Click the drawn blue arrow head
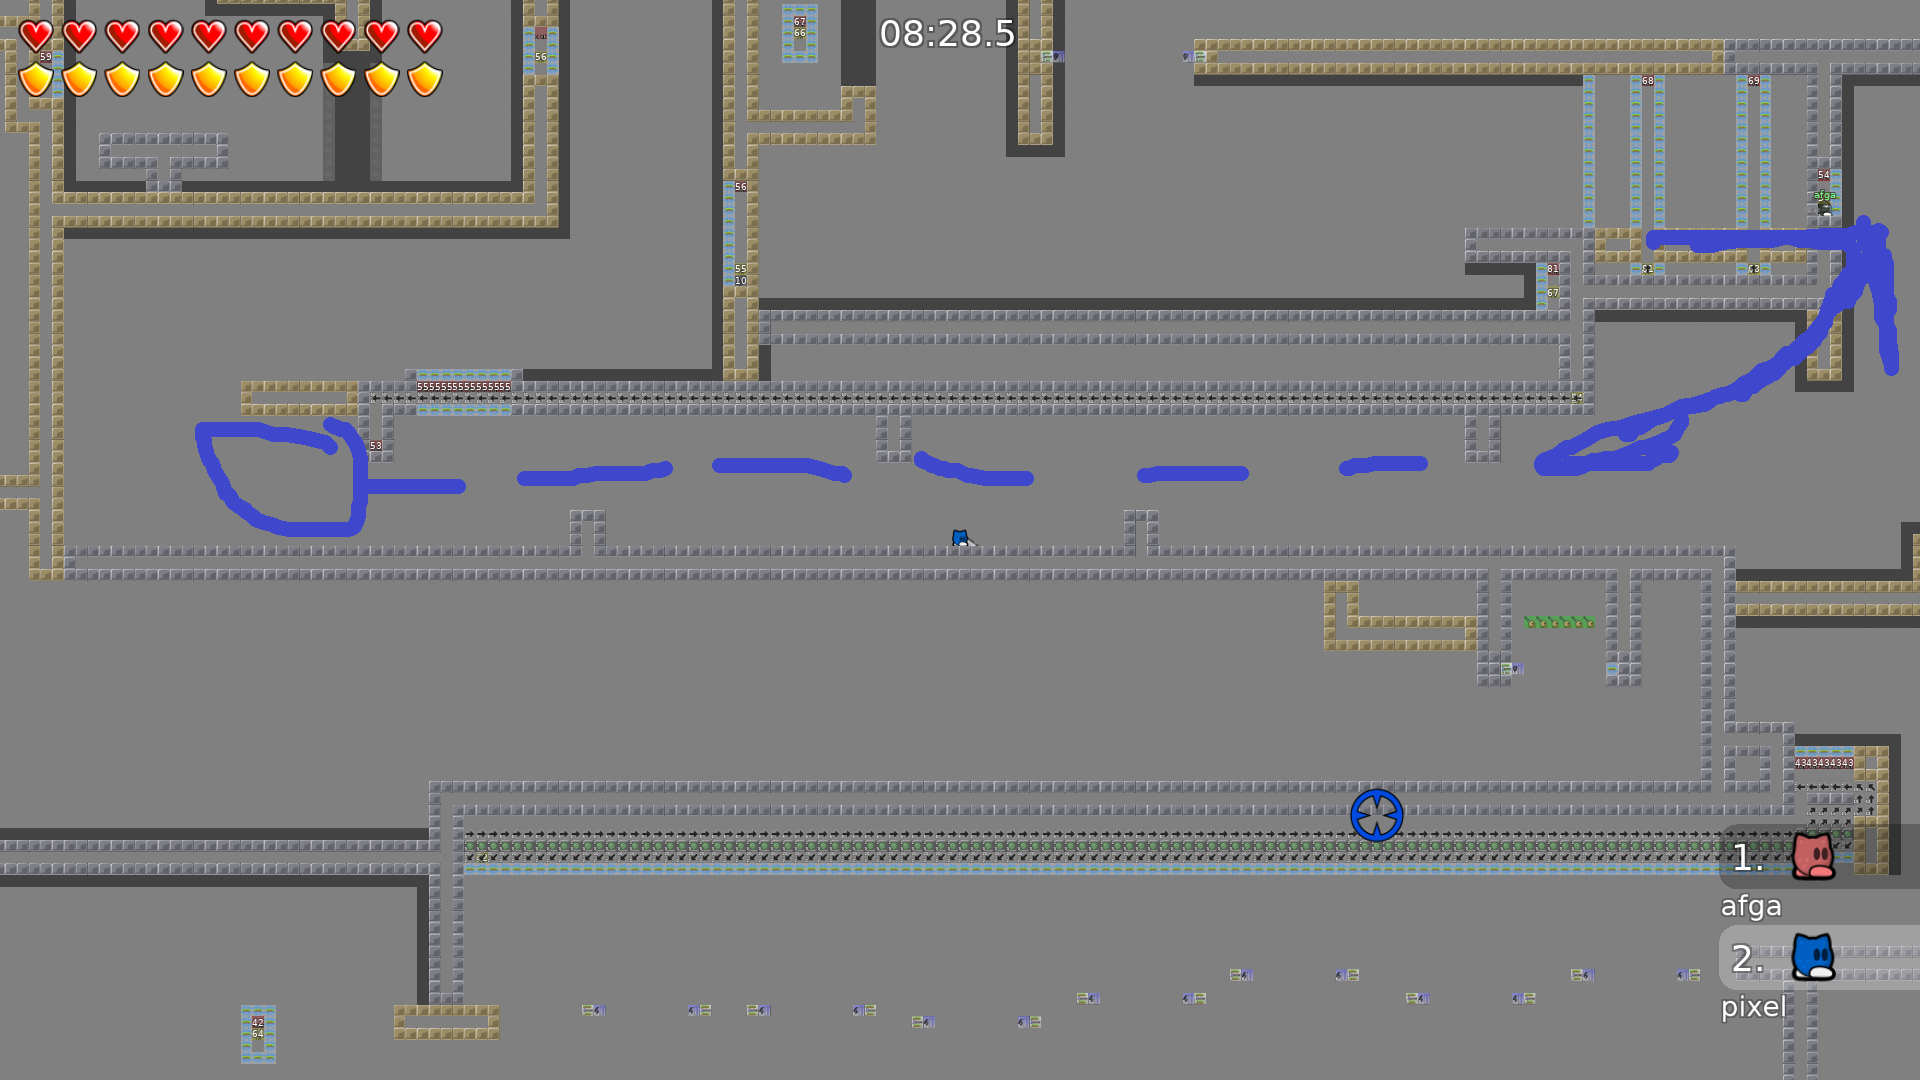Image resolution: width=1920 pixels, height=1080 pixels. 1868,245
